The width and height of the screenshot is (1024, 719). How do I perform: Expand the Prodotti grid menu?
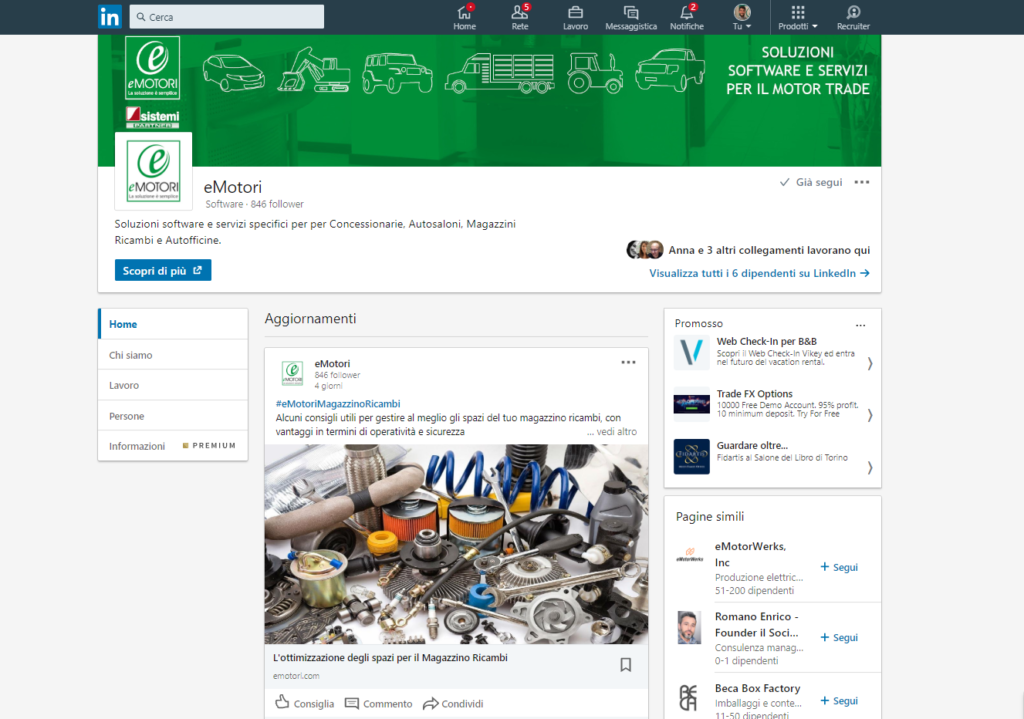(x=797, y=17)
